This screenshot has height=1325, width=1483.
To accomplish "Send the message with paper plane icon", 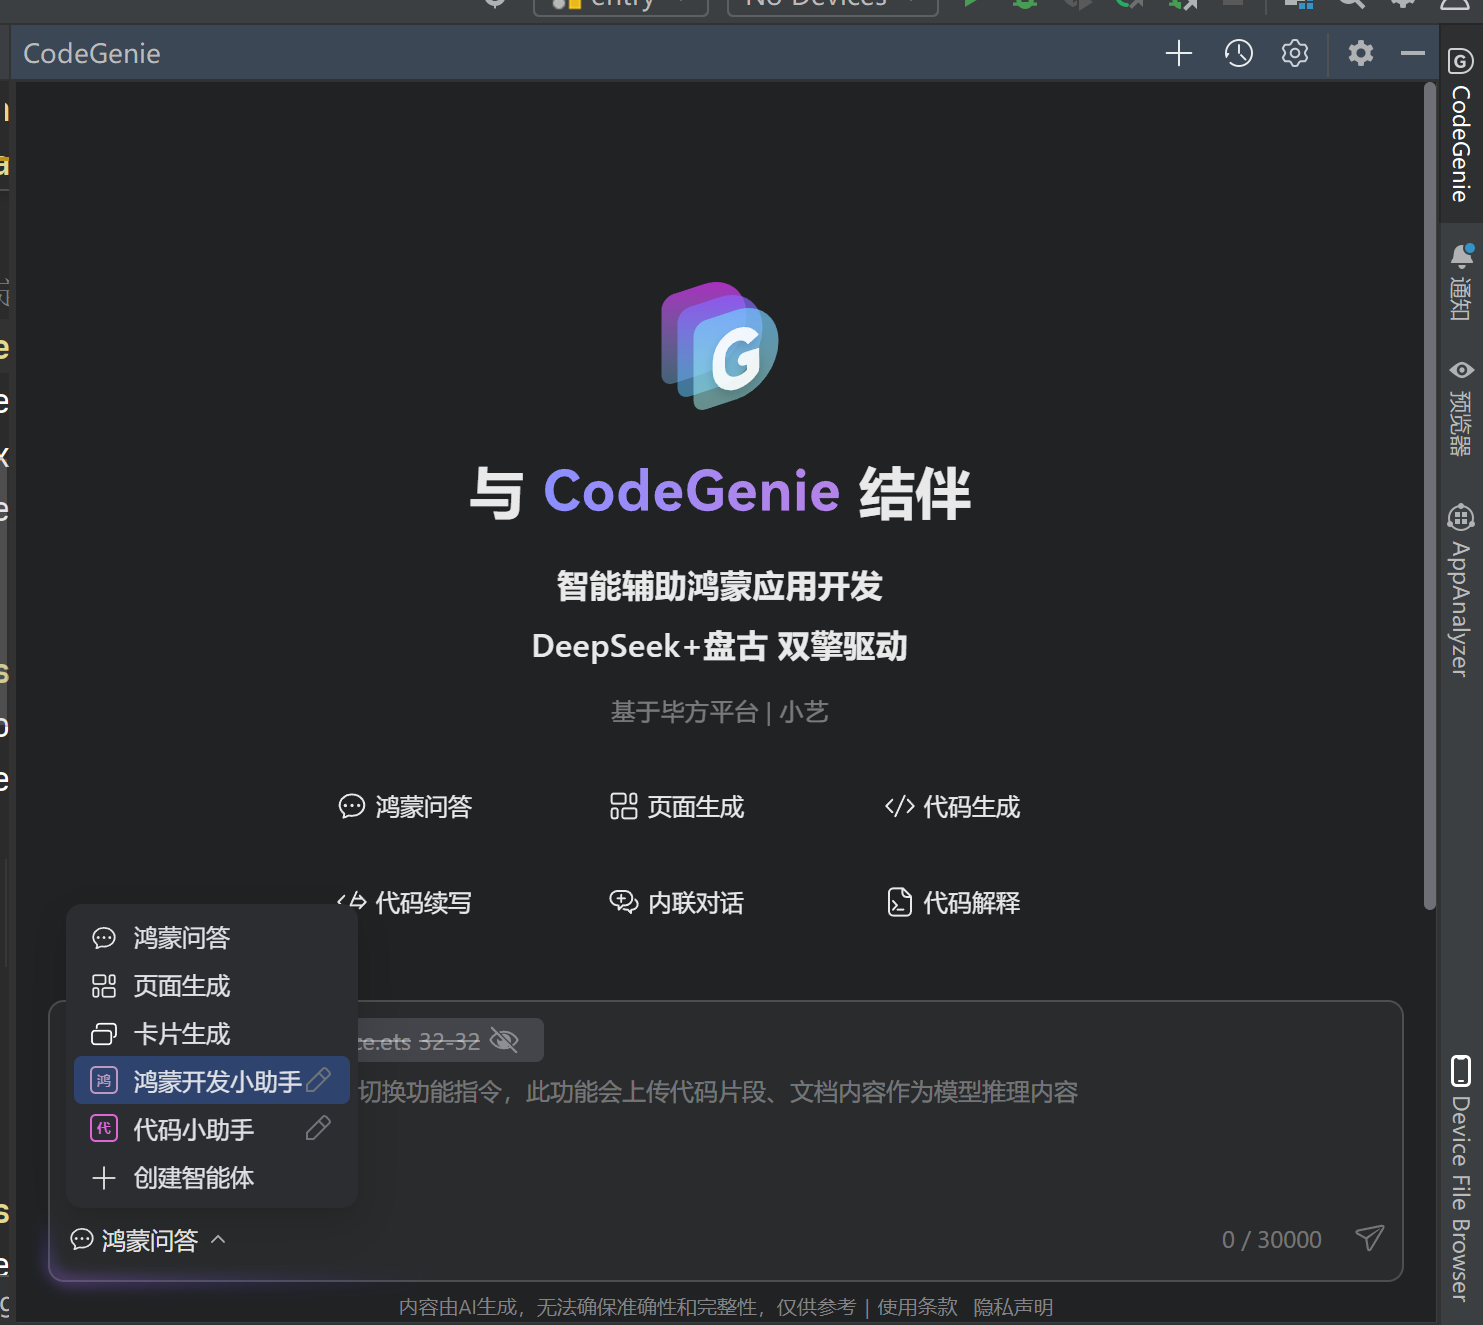I will click(1369, 1239).
